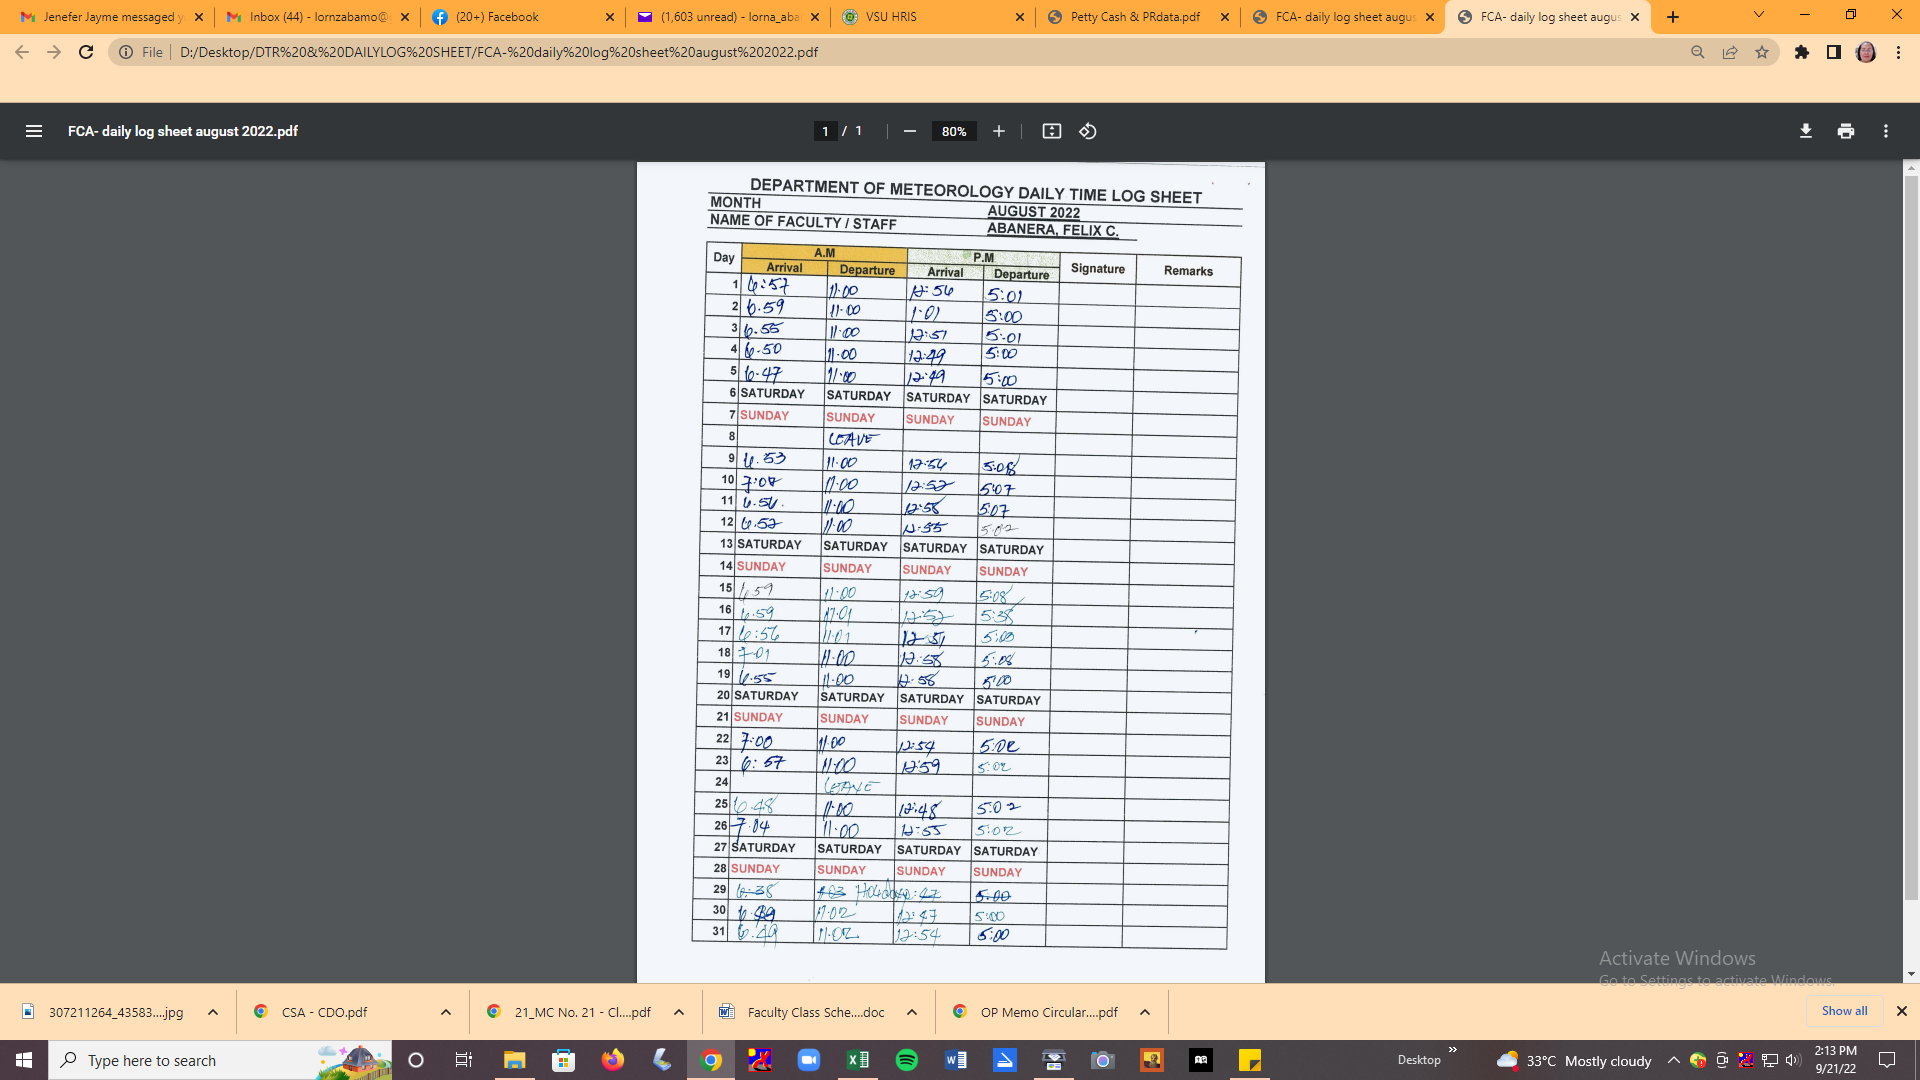Open Chrome extensions puzzle icon

click(1801, 52)
